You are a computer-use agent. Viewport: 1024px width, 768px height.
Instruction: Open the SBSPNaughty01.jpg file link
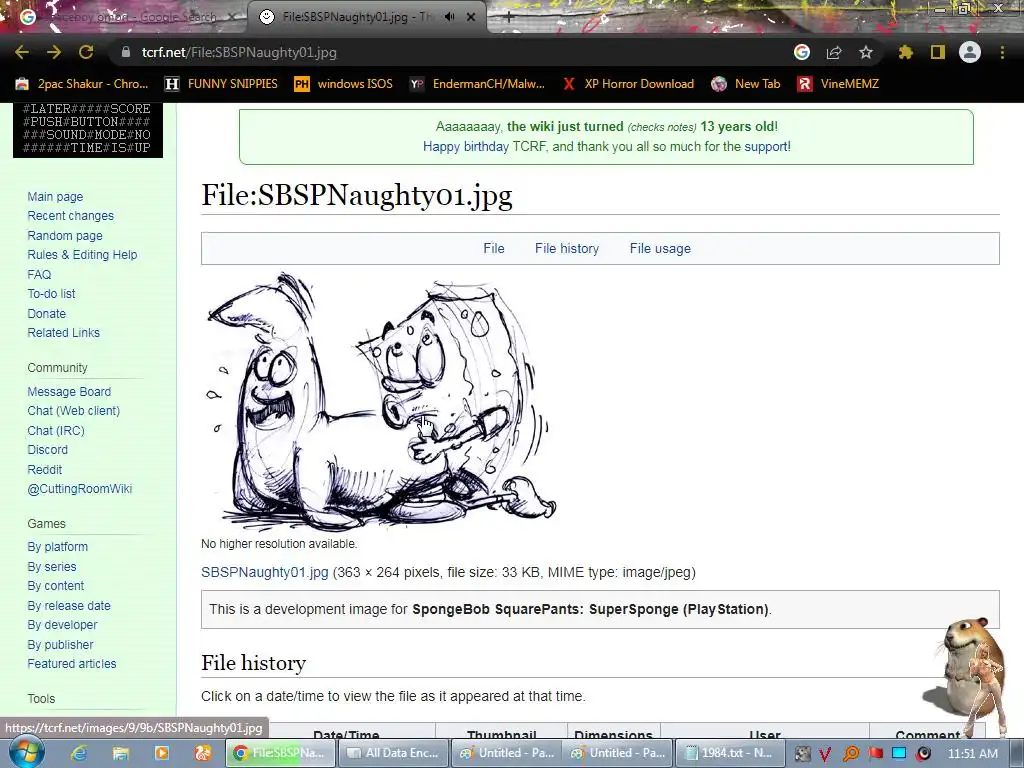pyautogui.click(x=264, y=572)
